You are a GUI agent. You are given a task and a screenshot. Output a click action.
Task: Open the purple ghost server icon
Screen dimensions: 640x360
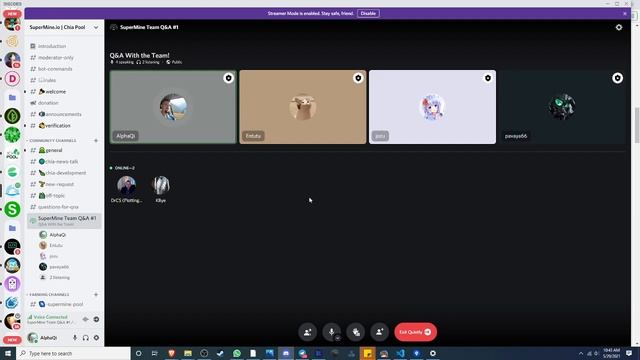pos(12,284)
